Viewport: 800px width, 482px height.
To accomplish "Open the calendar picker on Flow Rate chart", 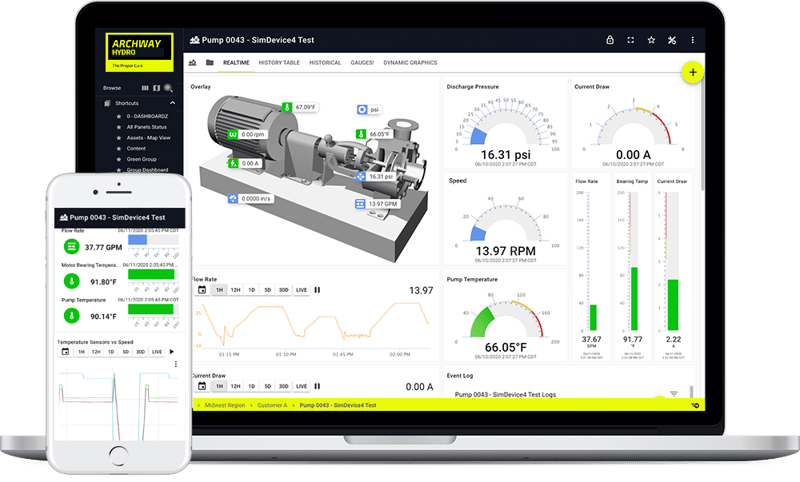I will [x=202, y=290].
